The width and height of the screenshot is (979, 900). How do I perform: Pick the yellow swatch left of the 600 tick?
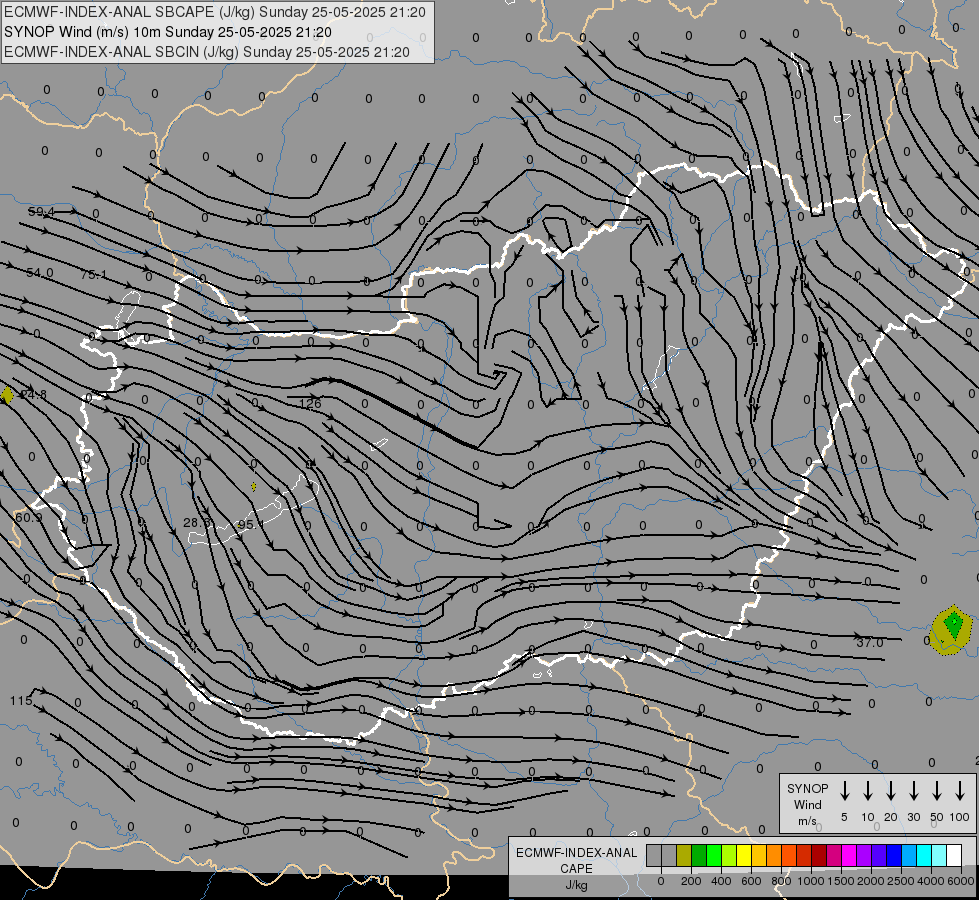pos(744,856)
